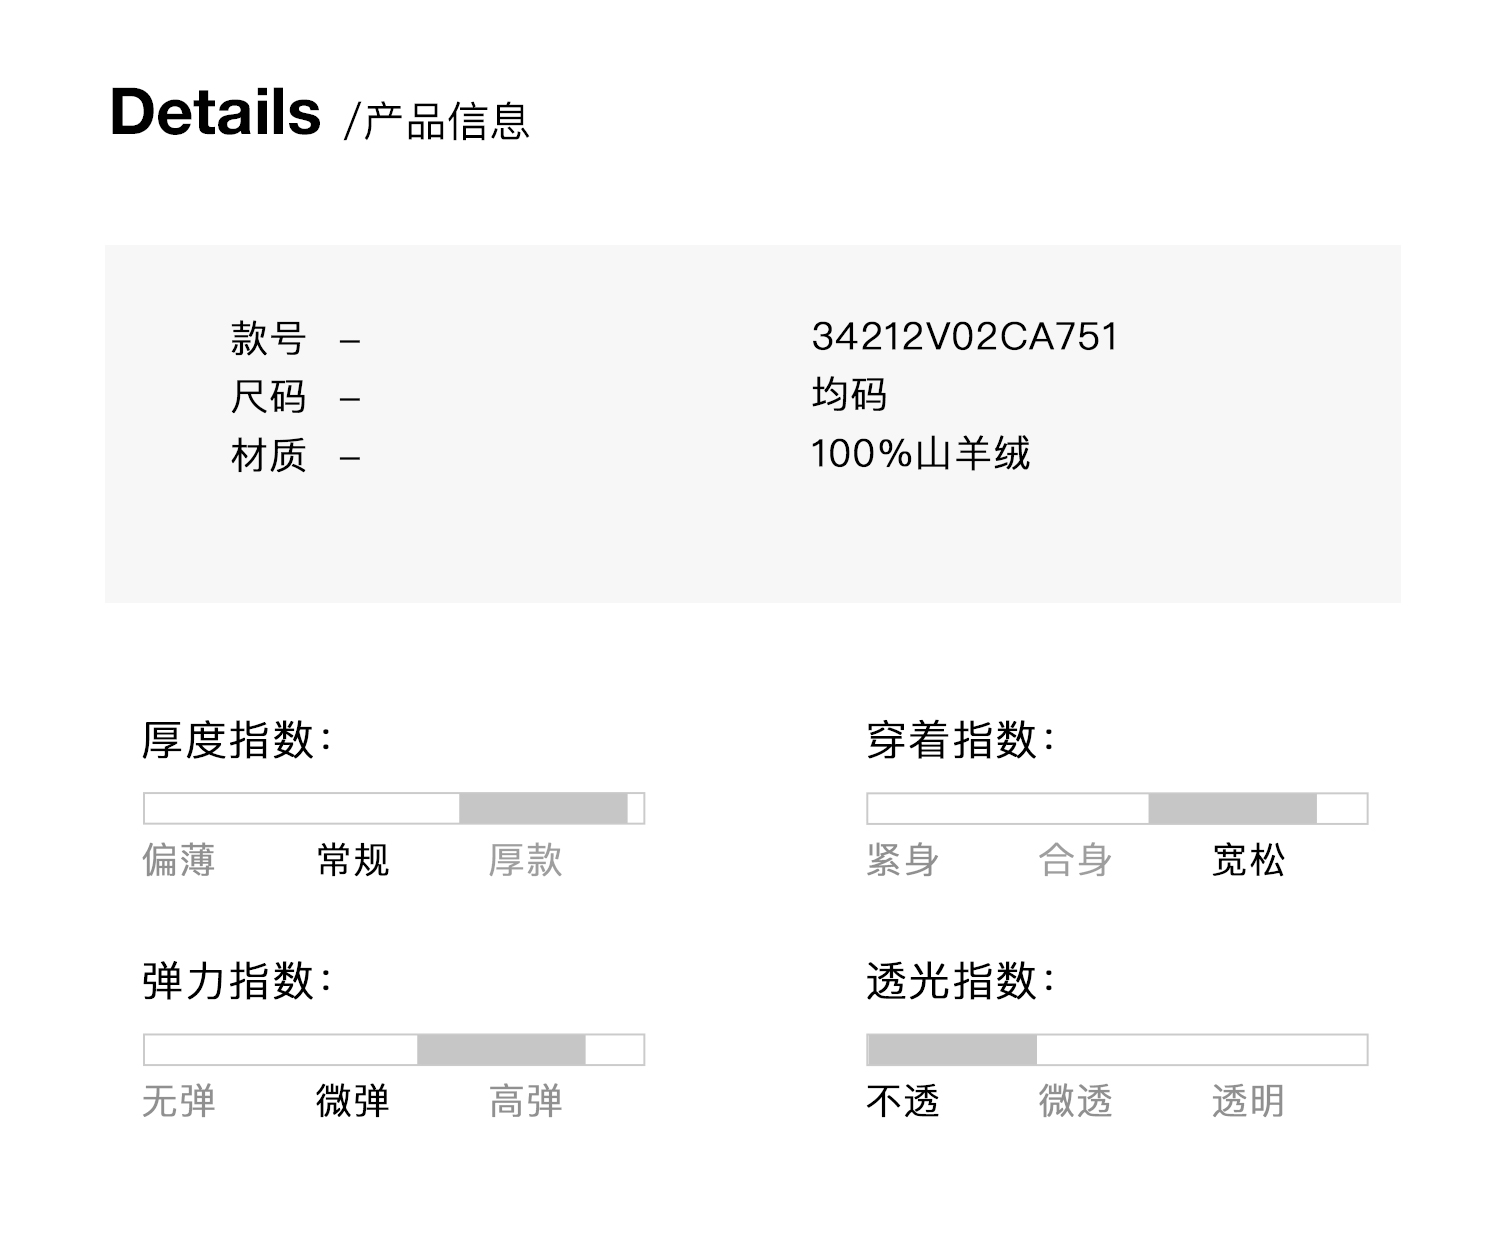This screenshot has width=1500, height=1250.
Task: Click the 透明 transparency label
Action: (1248, 1101)
